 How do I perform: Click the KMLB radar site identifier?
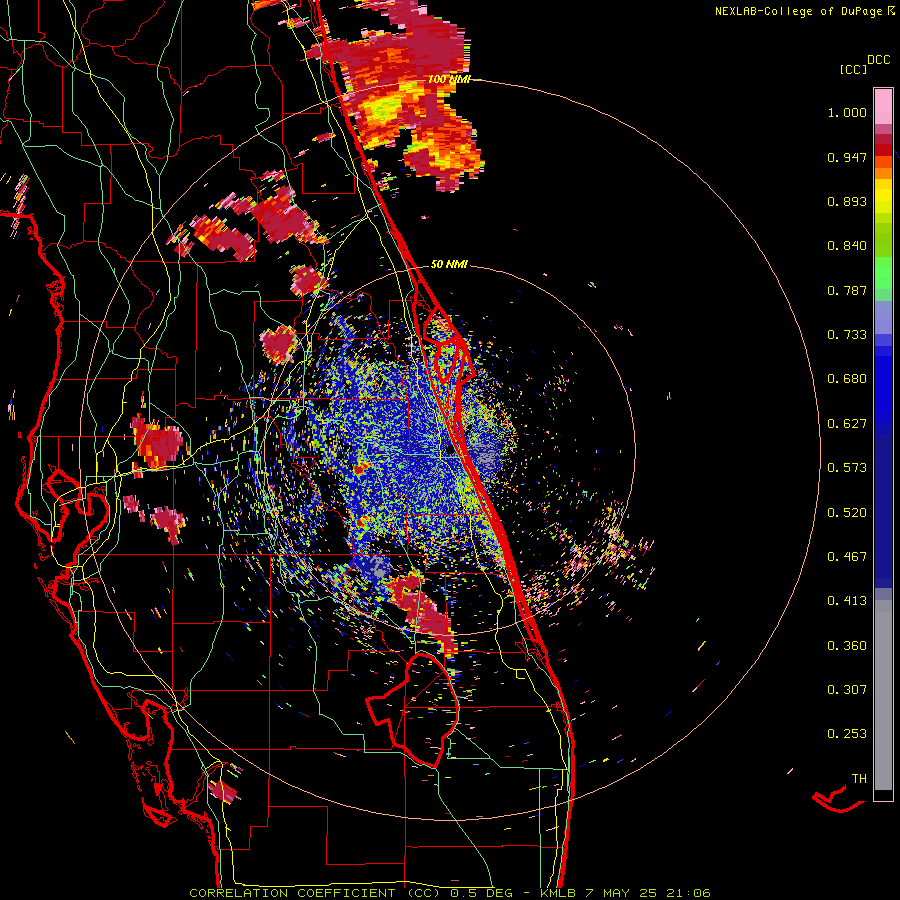point(558,893)
